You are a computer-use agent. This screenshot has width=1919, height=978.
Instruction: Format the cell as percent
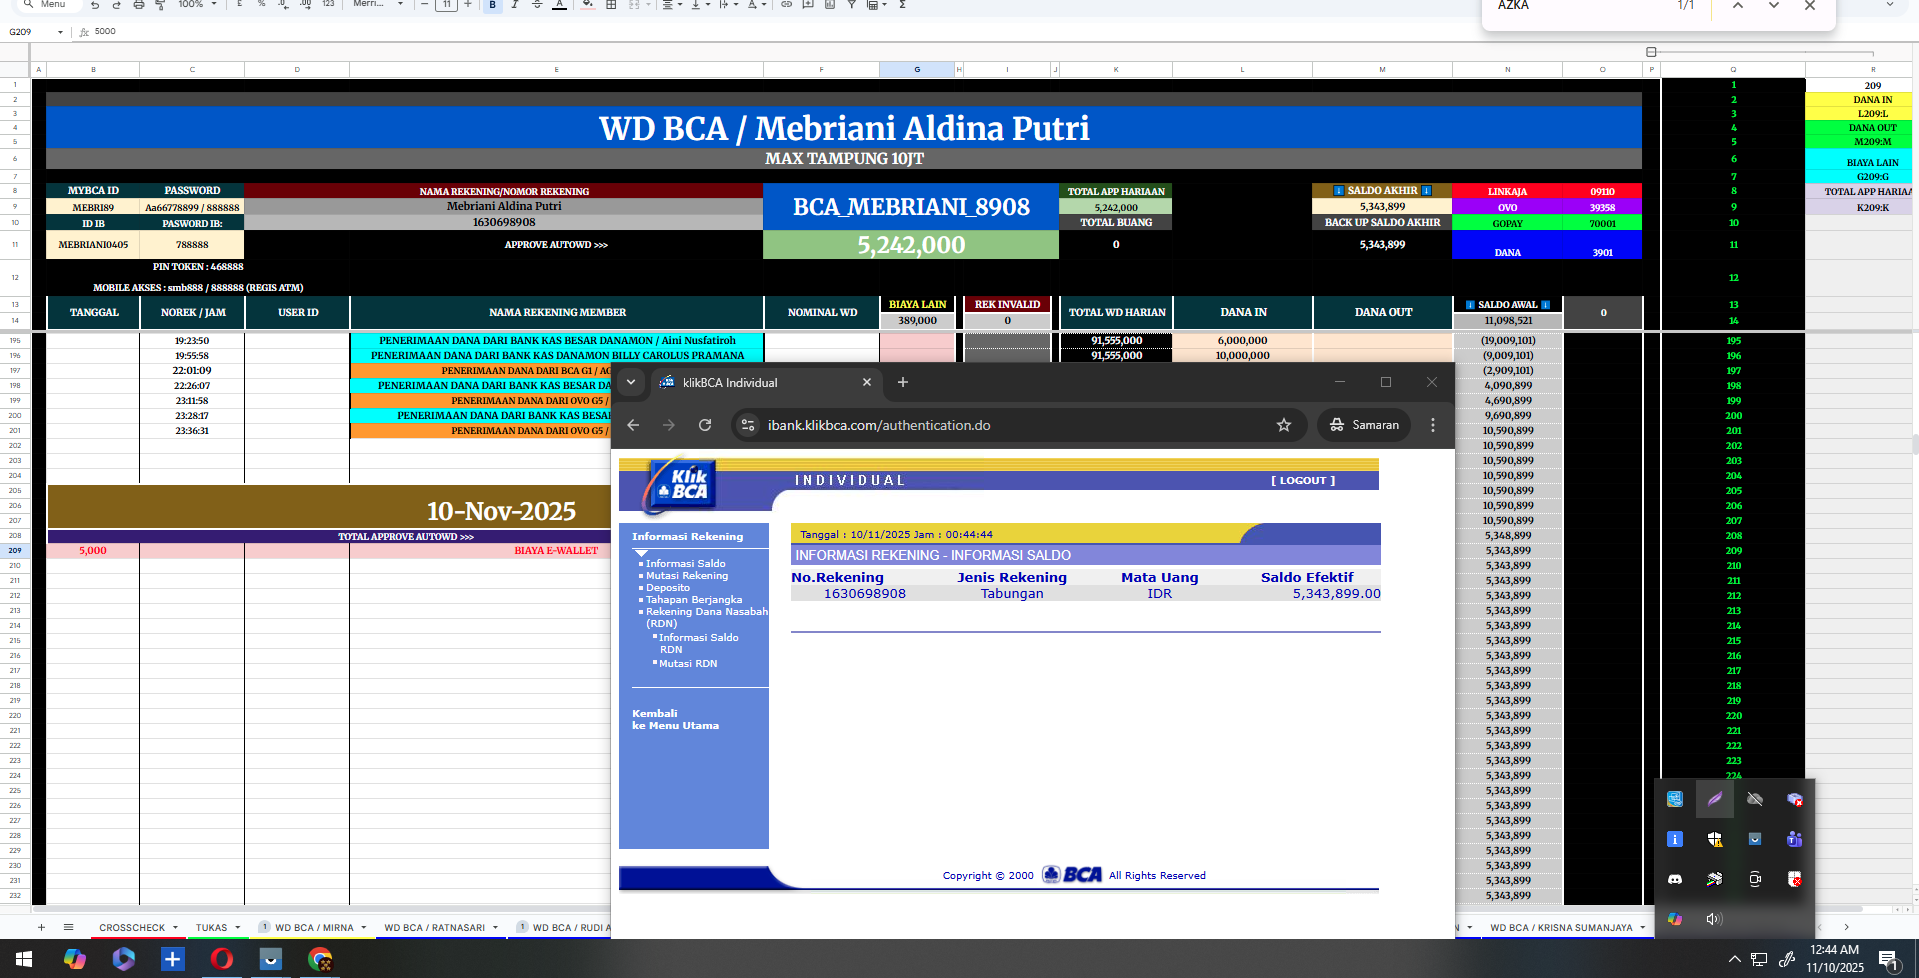coord(261,5)
